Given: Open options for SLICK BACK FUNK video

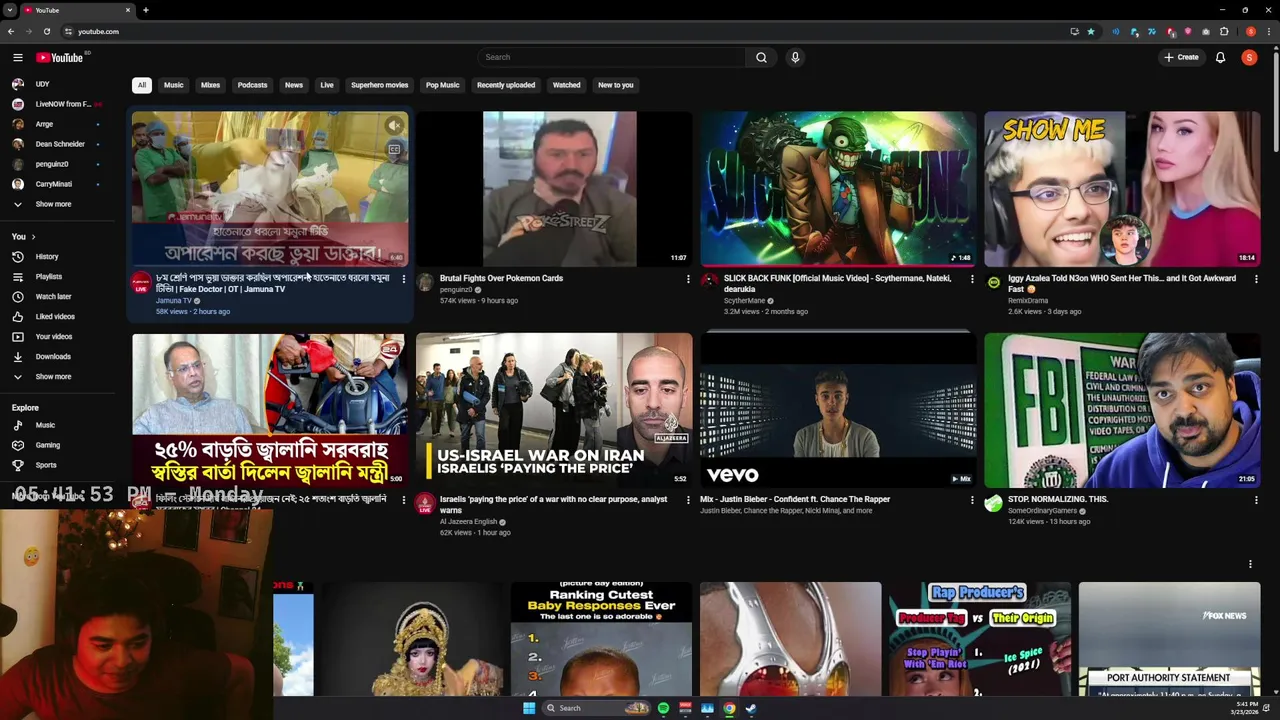Looking at the screenshot, I should [x=972, y=279].
